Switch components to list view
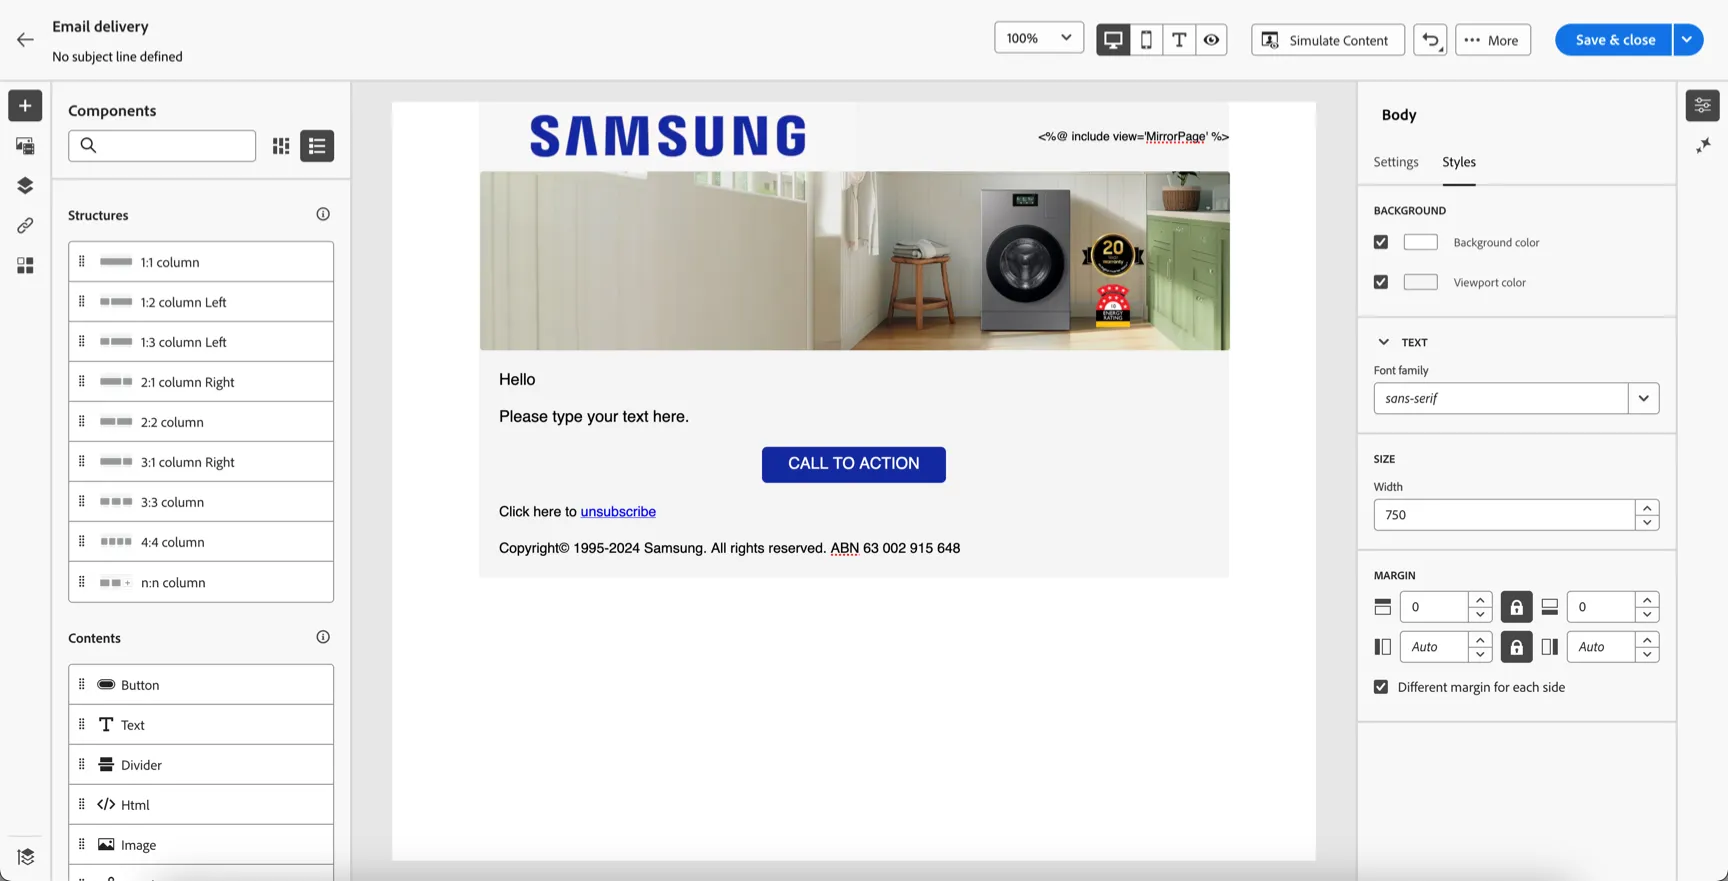The width and height of the screenshot is (1728, 881). (317, 146)
